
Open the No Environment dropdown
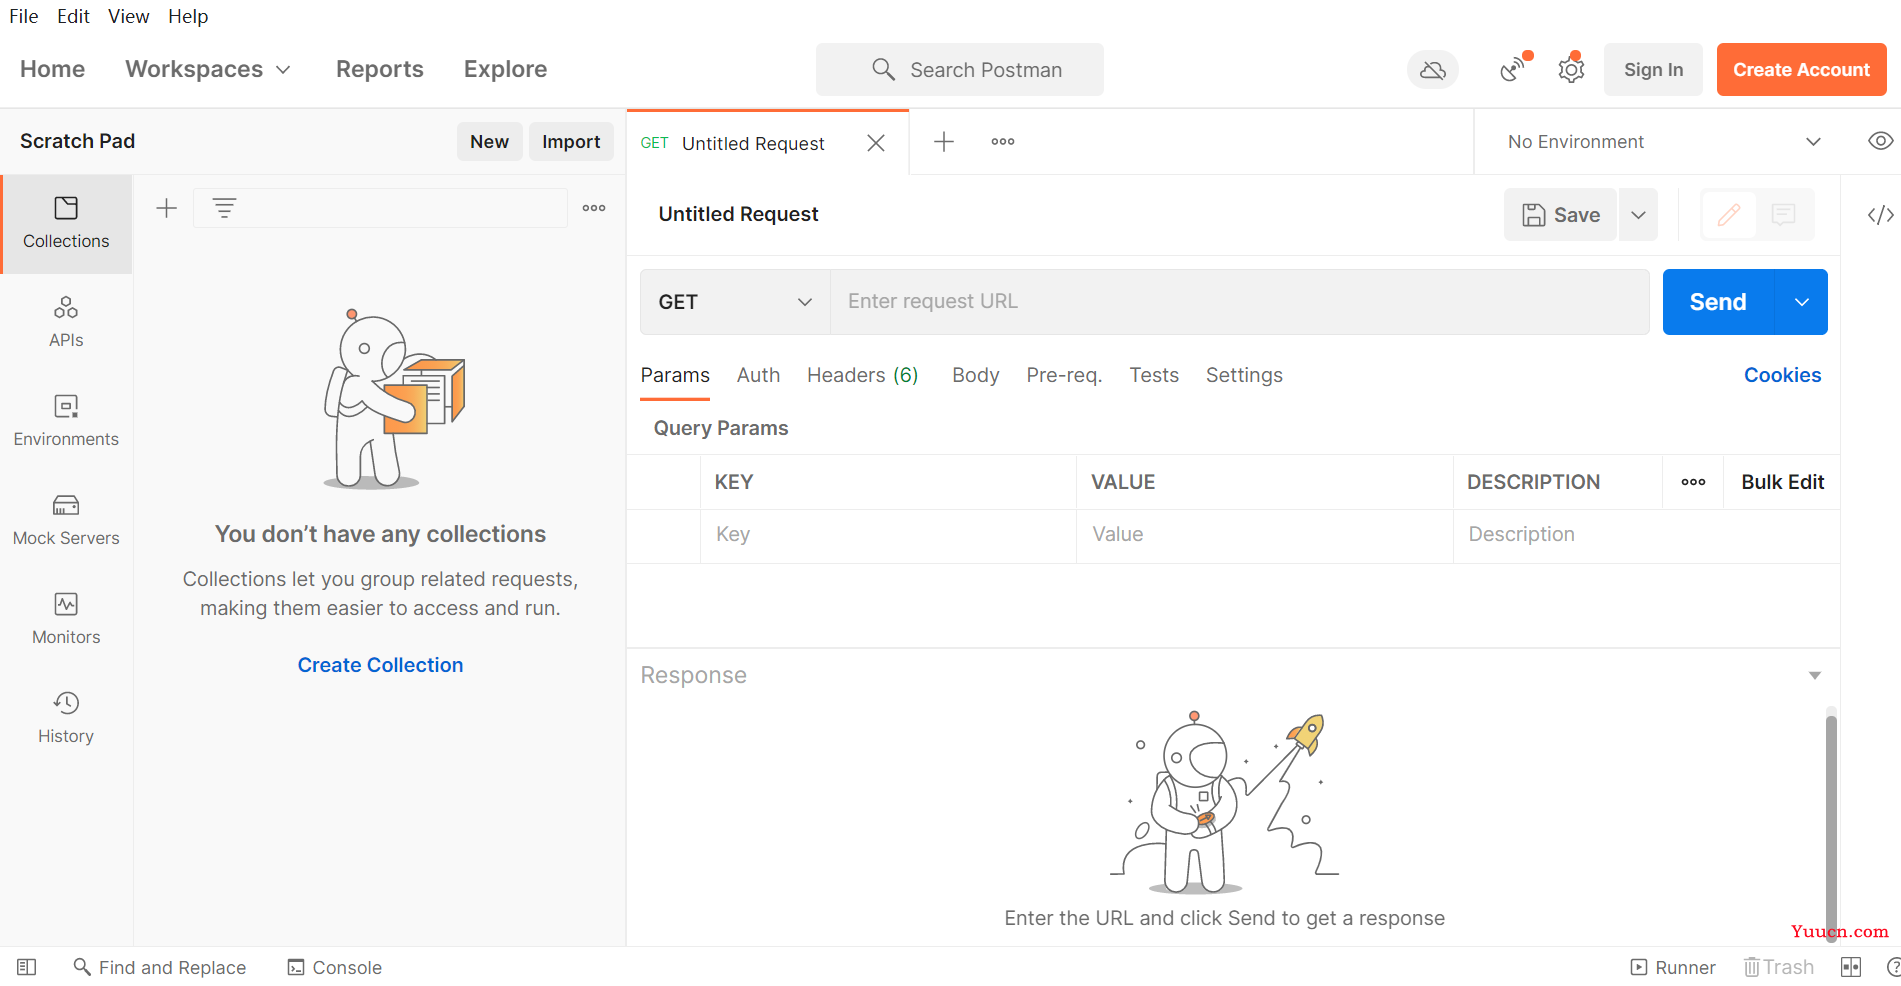pos(1664,142)
